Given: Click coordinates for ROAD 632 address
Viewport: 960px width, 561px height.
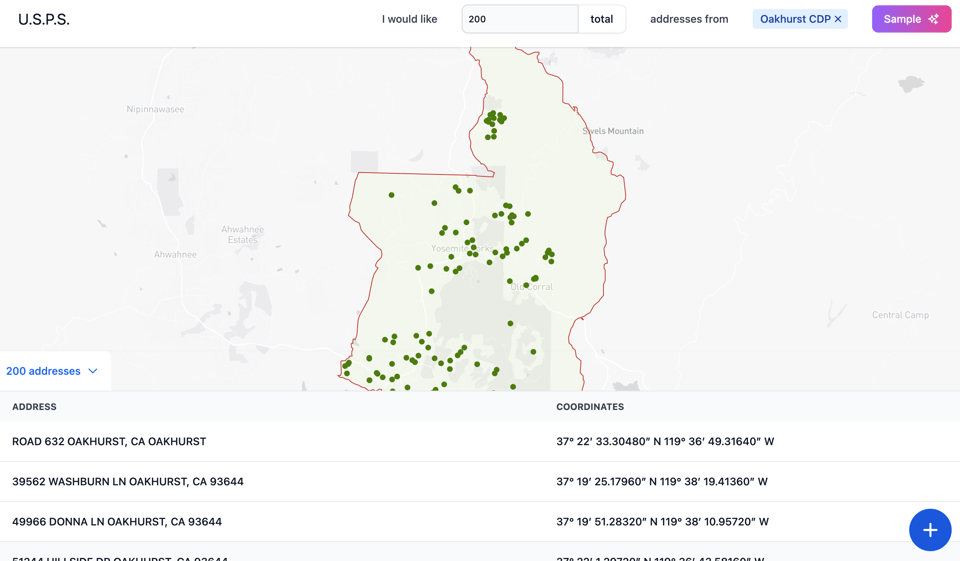Looking at the screenshot, I should point(665,441).
